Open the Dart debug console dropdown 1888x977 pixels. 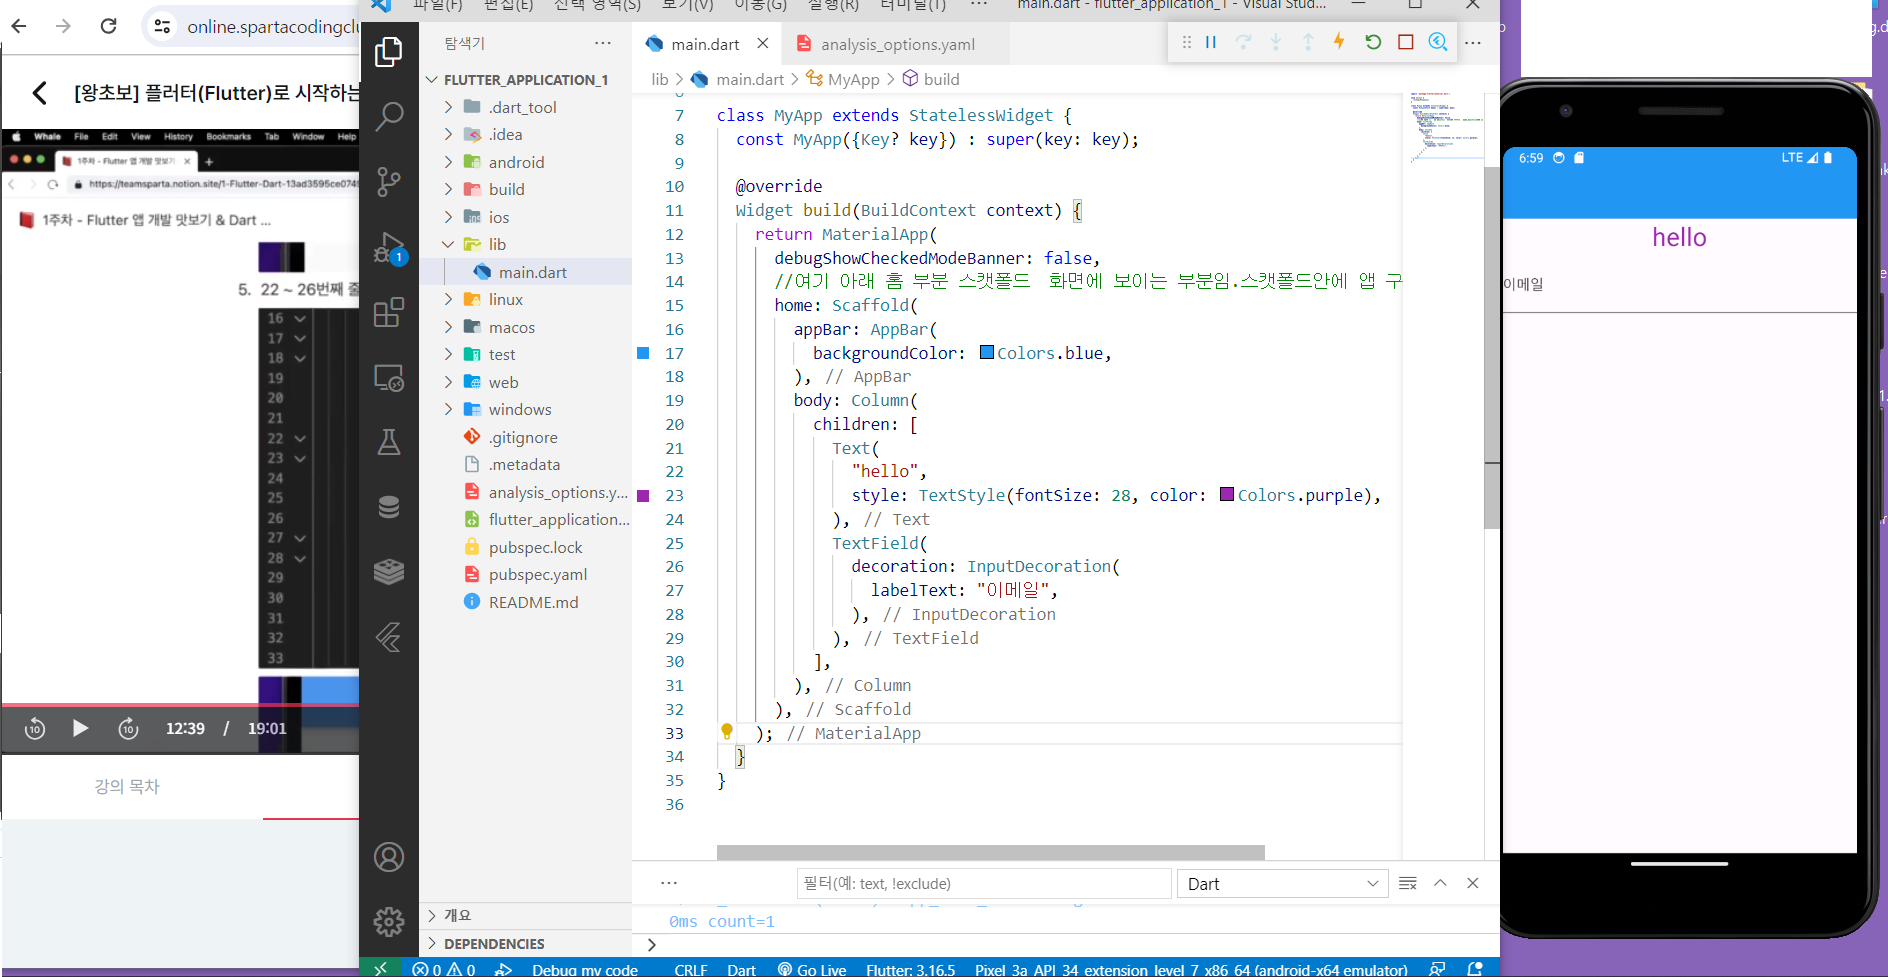pos(1283,883)
